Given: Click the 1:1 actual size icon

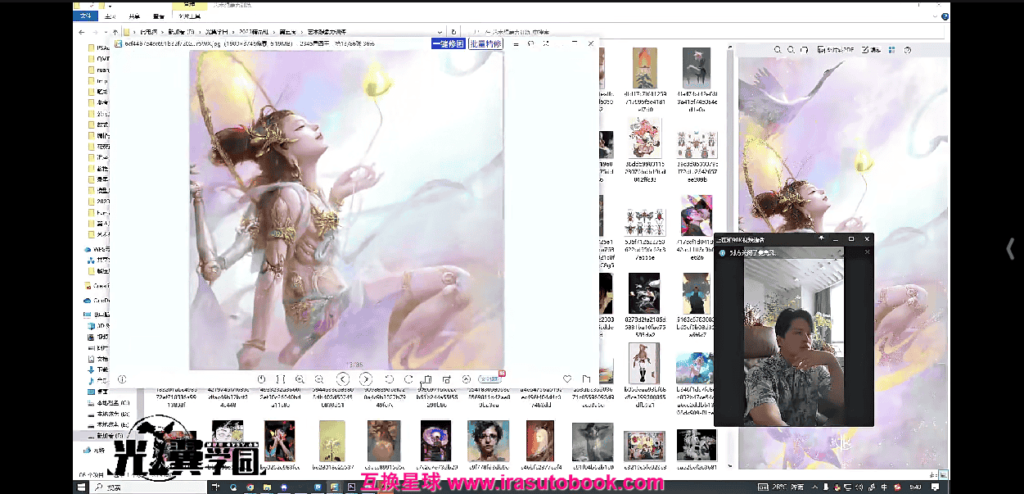Looking at the screenshot, I should click(x=261, y=379).
